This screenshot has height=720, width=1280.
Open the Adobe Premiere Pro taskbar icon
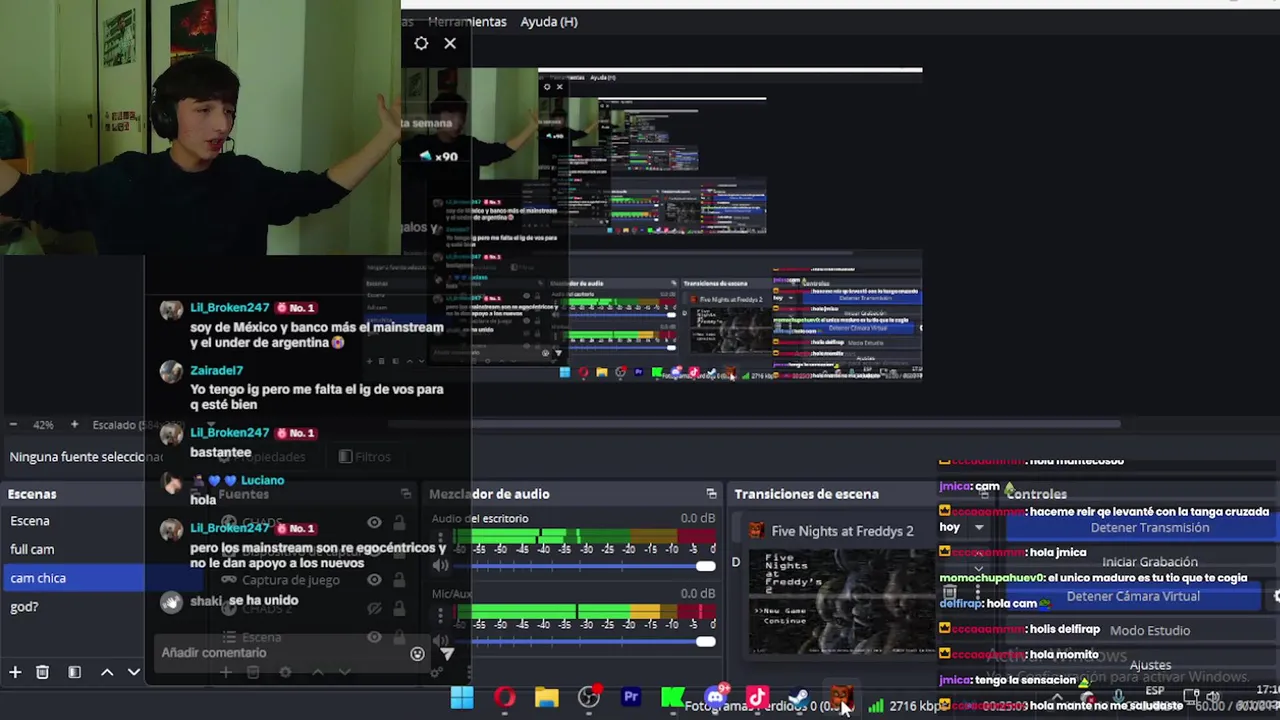tap(631, 697)
